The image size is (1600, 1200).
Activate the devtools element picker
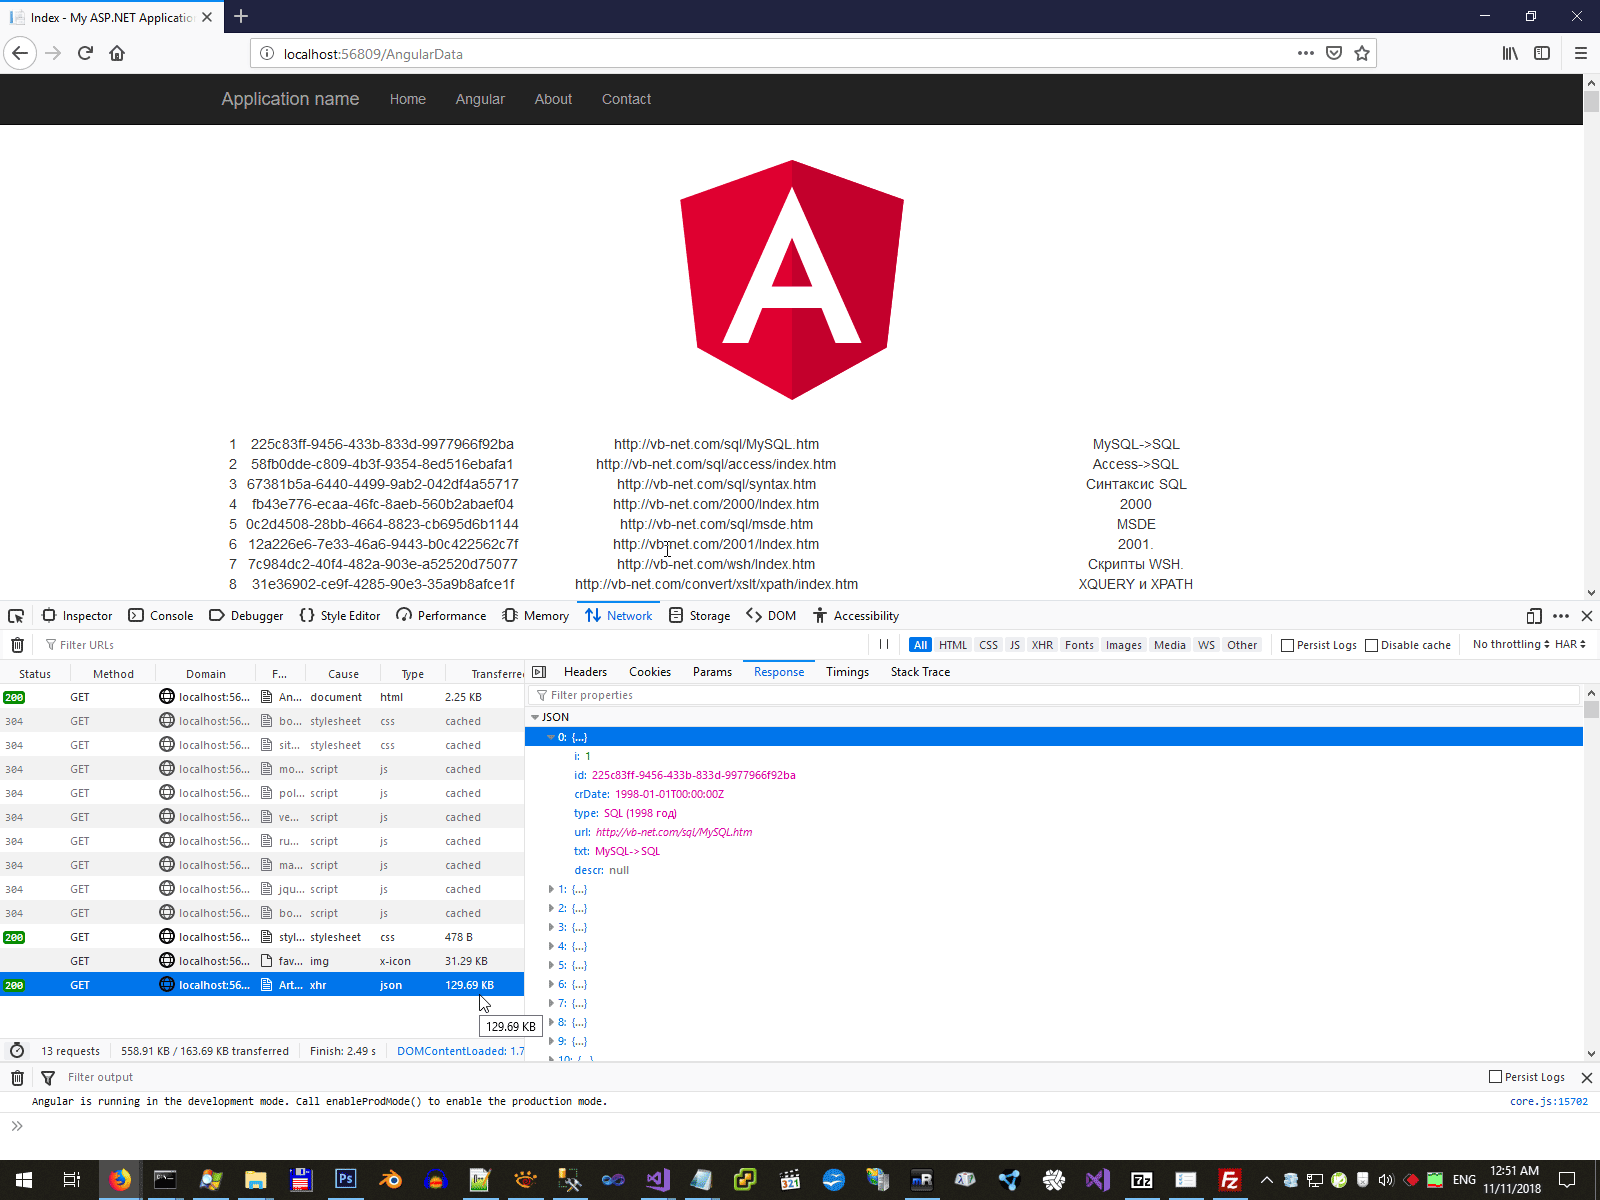tap(16, 616)
